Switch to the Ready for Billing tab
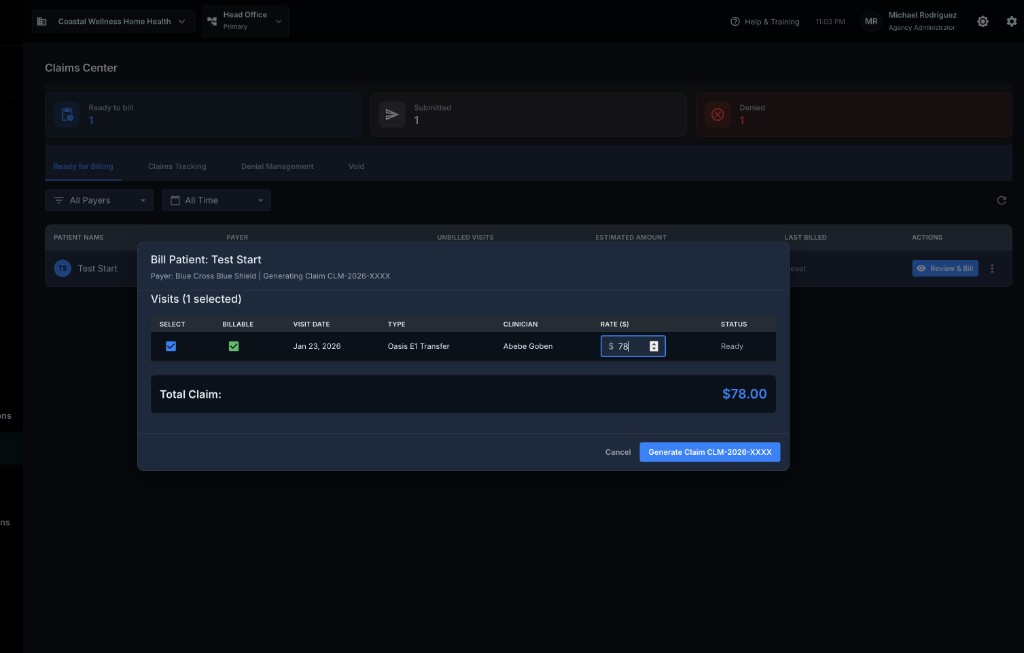 (83, 167)
